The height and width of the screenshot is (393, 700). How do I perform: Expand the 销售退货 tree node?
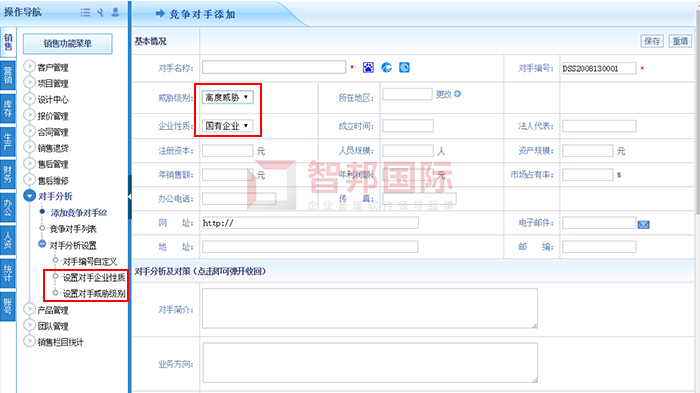[x=29, y=147]
